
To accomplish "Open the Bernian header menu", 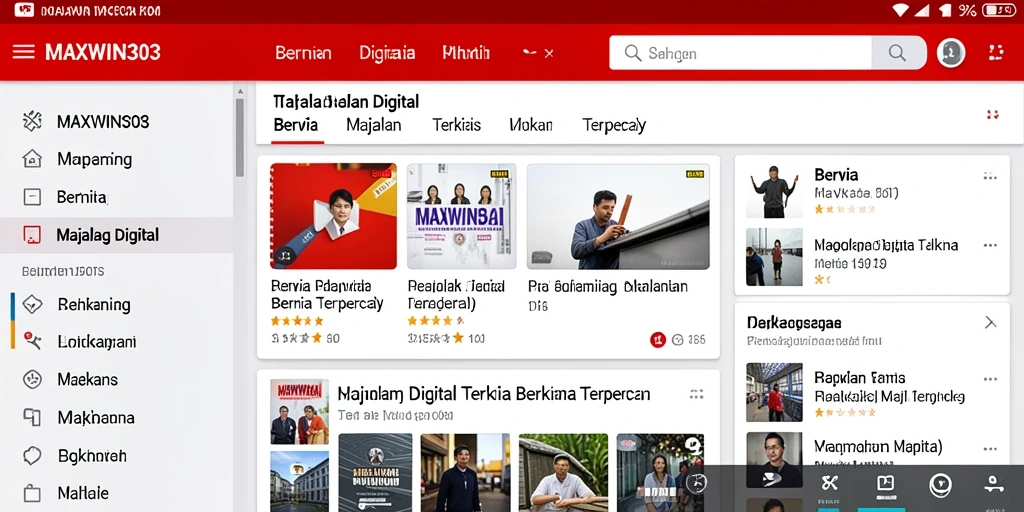I will pos(303,53).
